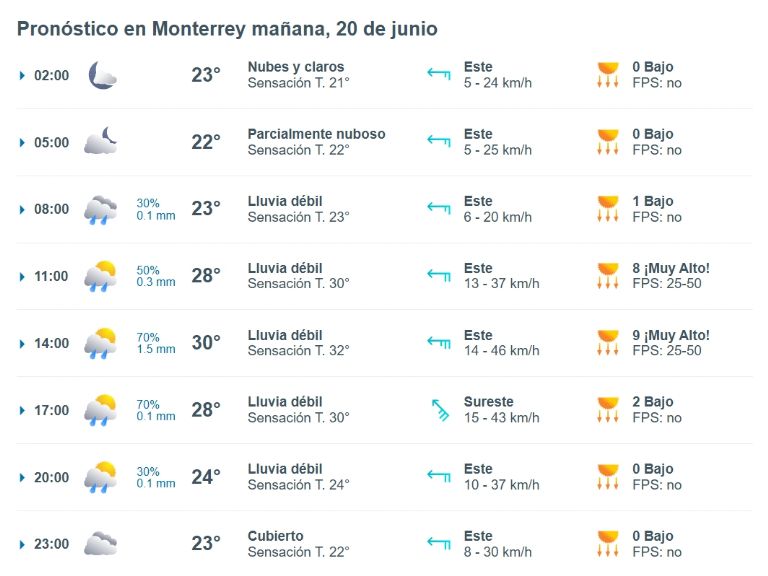Click the Parcialmente nuboso description
The image size is (768, 576).
pos(316,134)
